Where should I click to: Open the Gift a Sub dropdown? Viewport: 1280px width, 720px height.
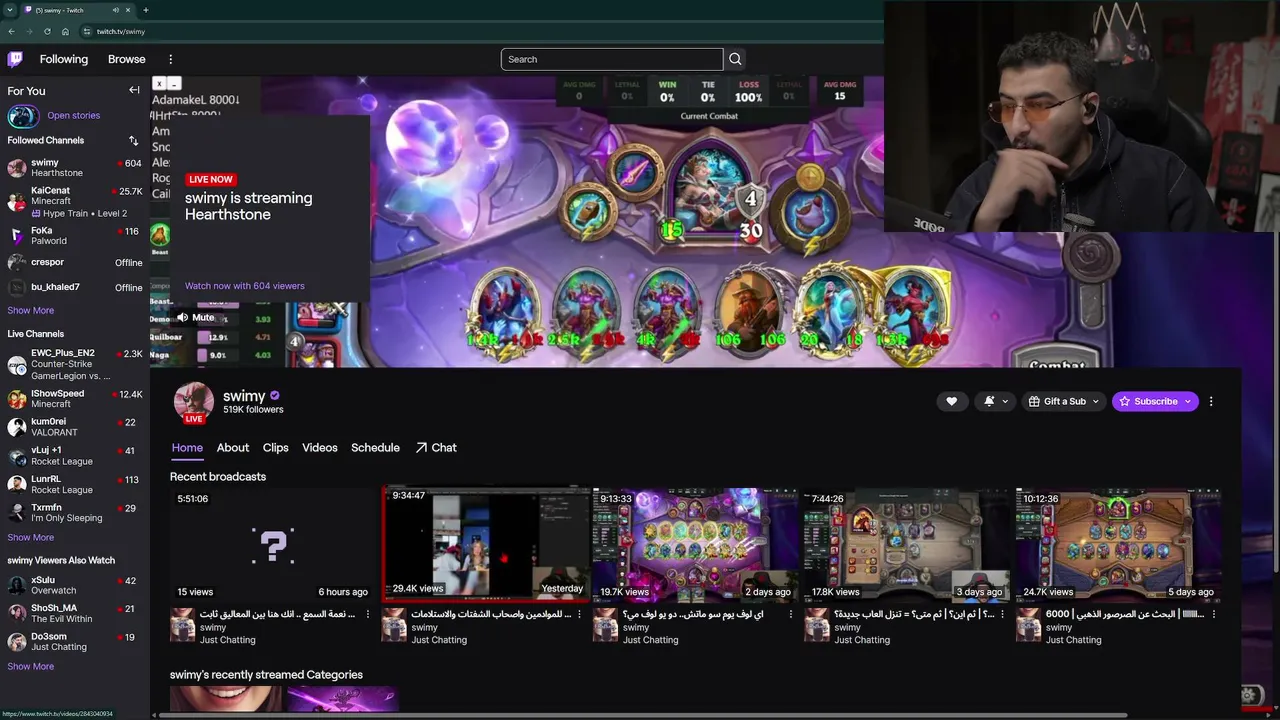click(1064, 401)
